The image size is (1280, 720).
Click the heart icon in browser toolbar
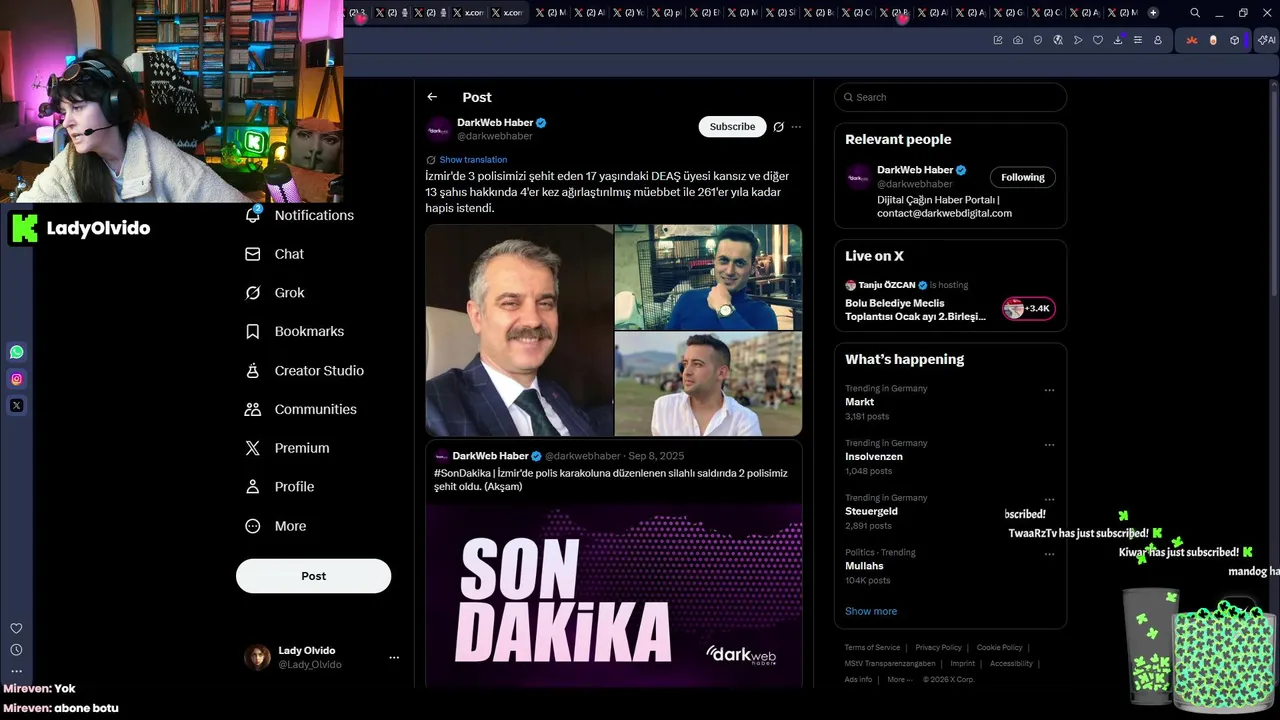(x=1098, y=40)
